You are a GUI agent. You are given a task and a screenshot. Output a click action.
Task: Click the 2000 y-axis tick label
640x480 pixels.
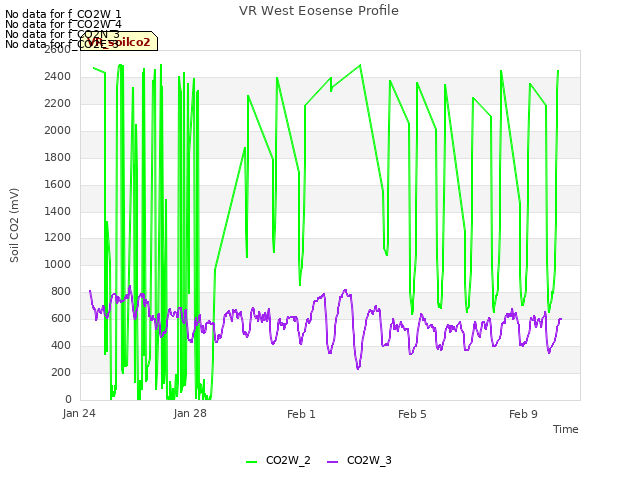(58, 131)
